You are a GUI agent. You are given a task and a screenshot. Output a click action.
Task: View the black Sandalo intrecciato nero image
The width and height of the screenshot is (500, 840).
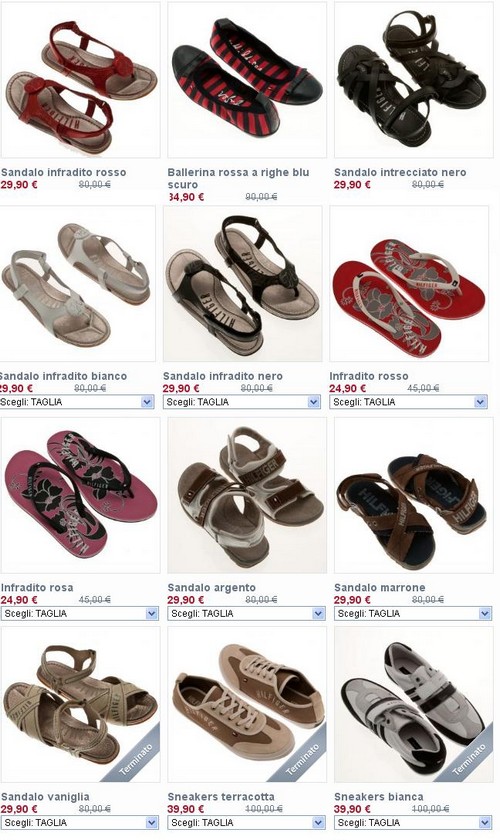(413, 80)
